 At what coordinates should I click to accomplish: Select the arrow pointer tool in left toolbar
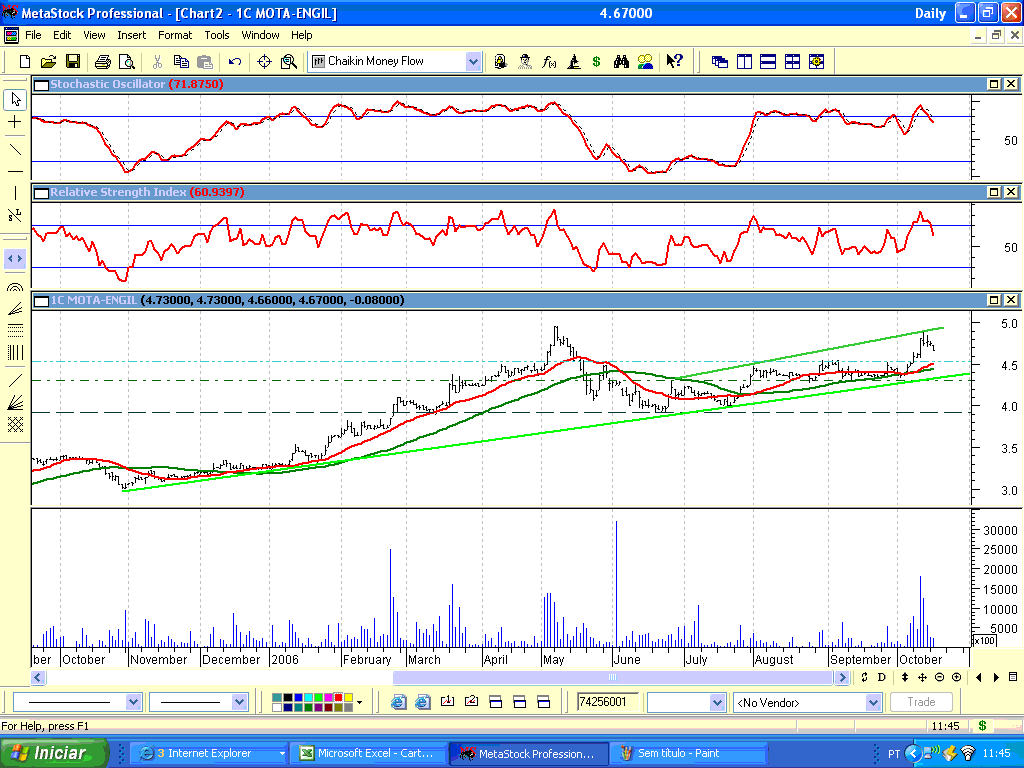pyautogui.click(x=15, y=99)
